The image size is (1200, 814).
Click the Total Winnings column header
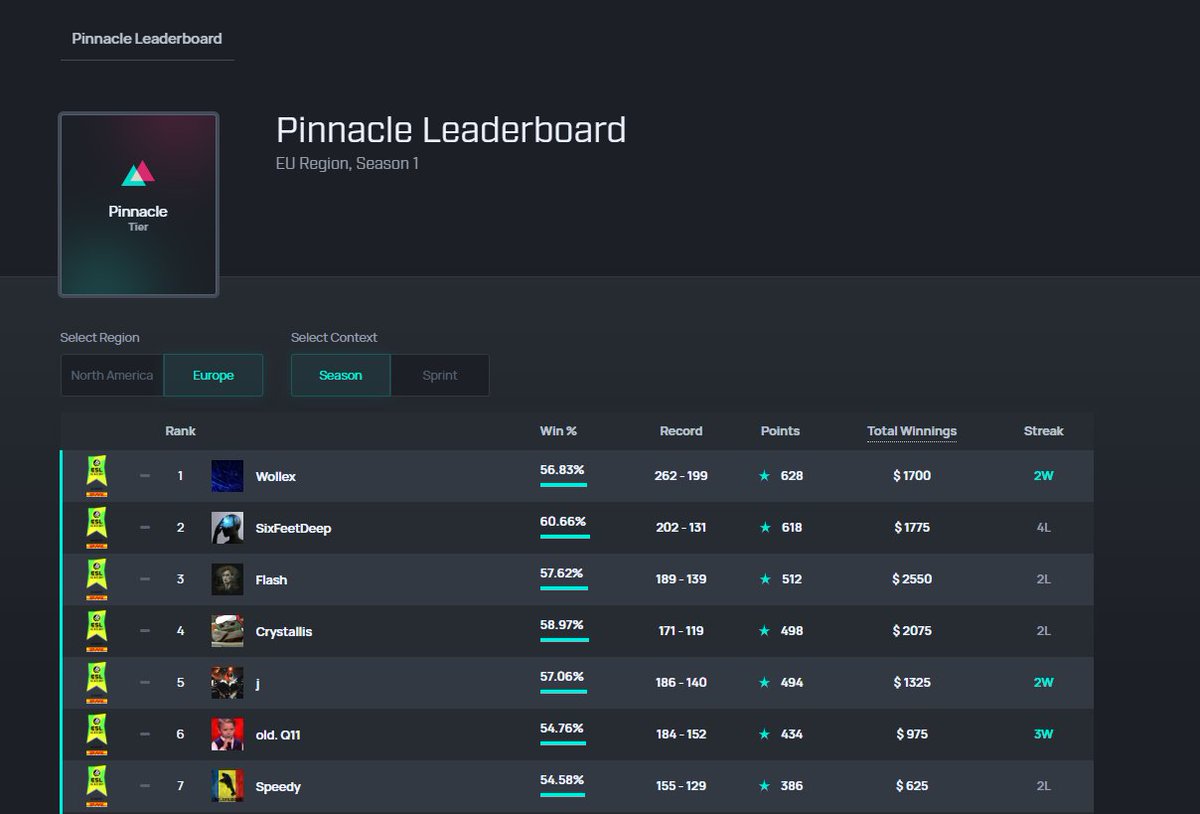[912, 431]
